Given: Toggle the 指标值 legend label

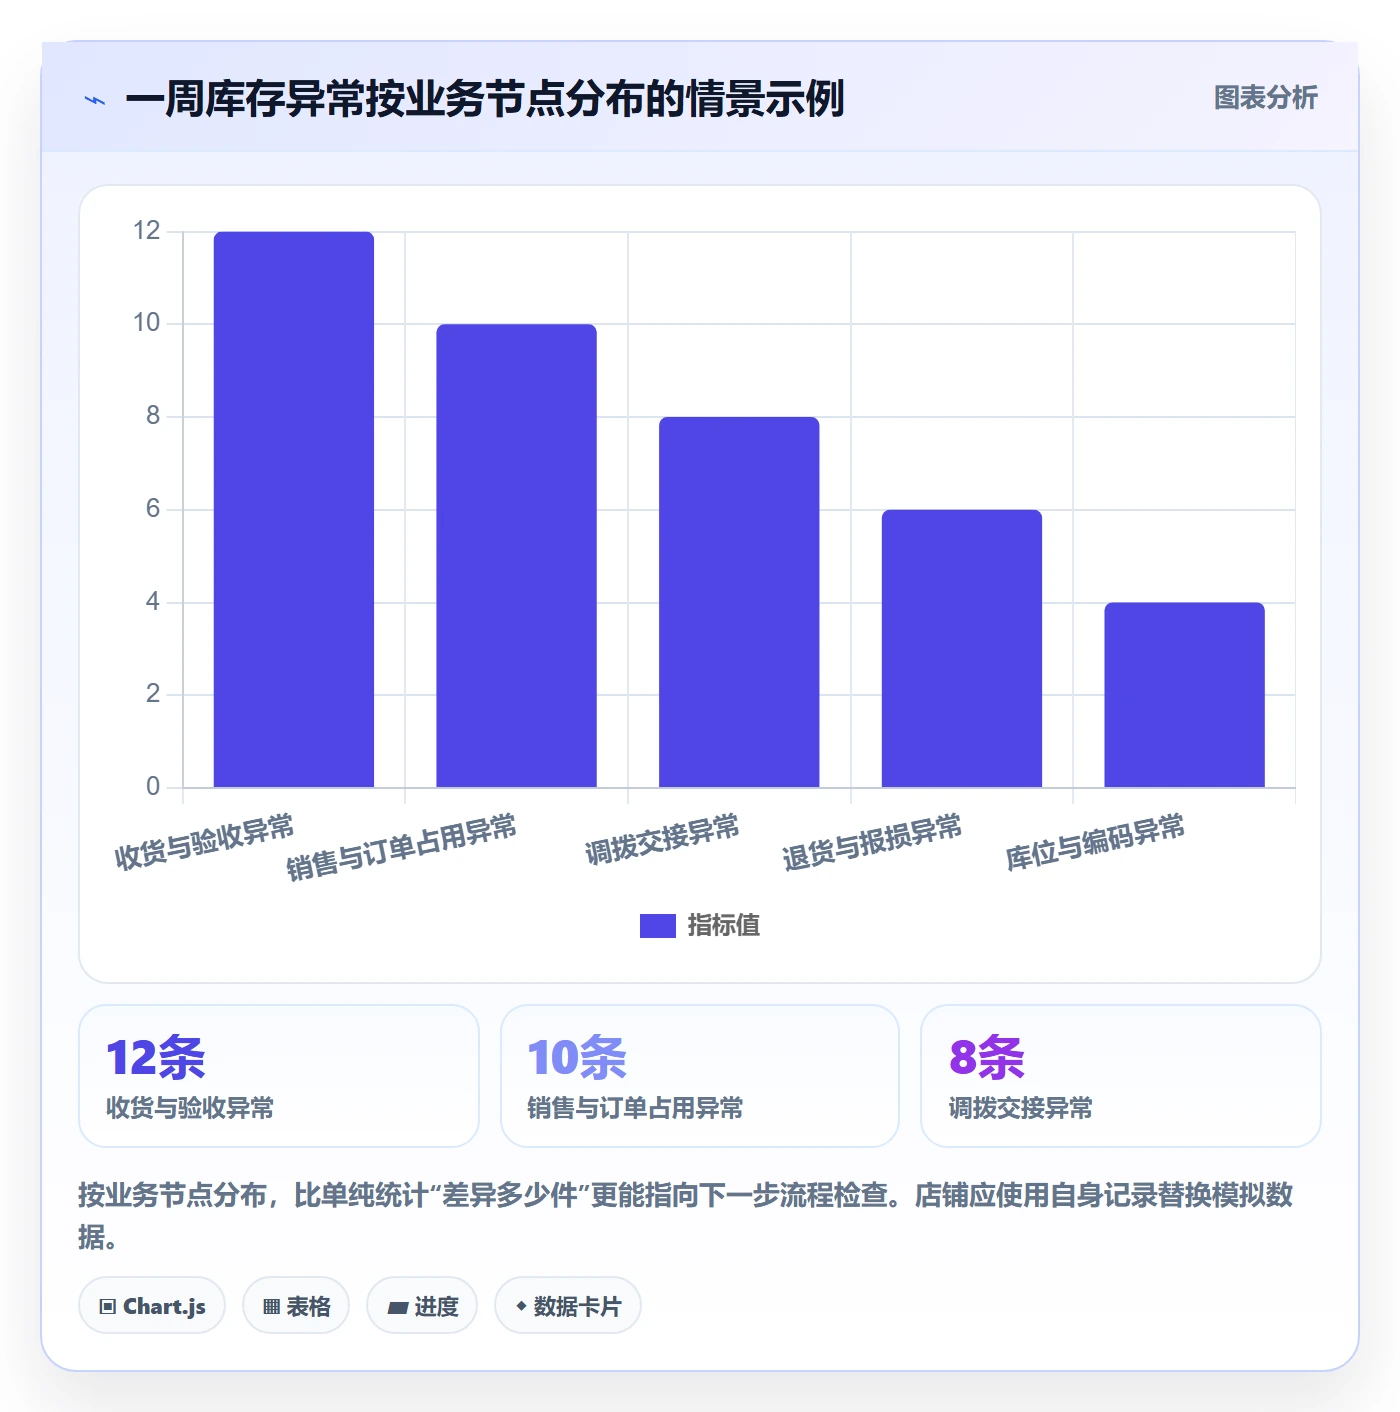Looking at the screenshot, I should 724,926.
